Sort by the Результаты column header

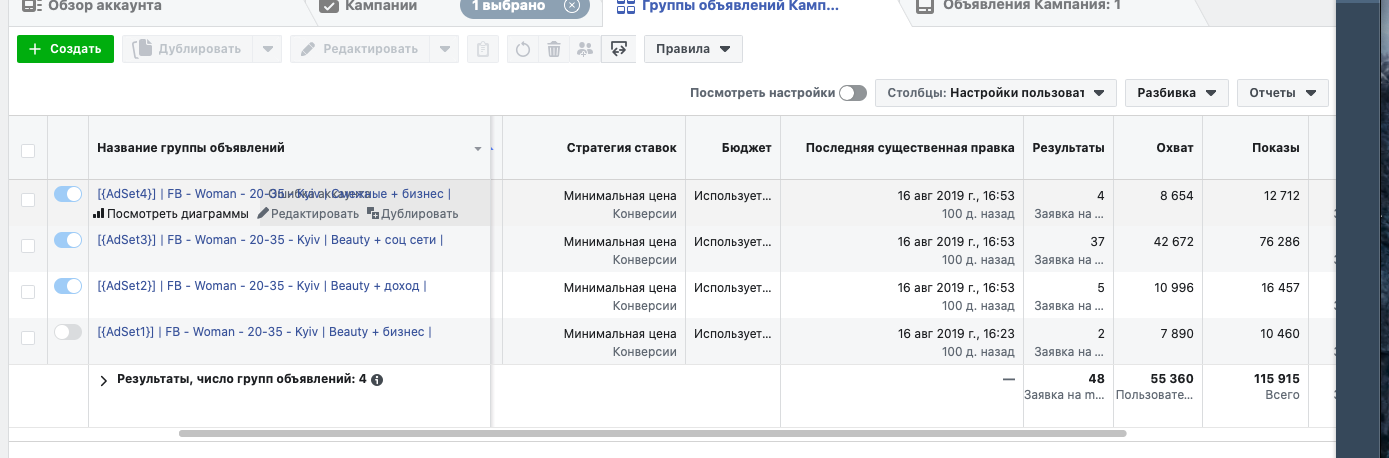point(1069,148)
